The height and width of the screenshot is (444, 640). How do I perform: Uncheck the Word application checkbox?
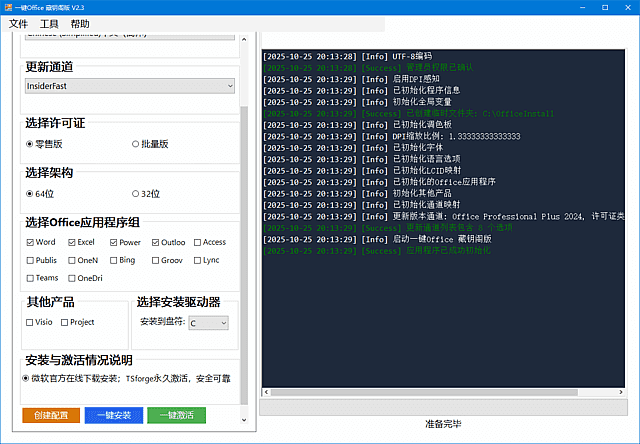[30, 242]
